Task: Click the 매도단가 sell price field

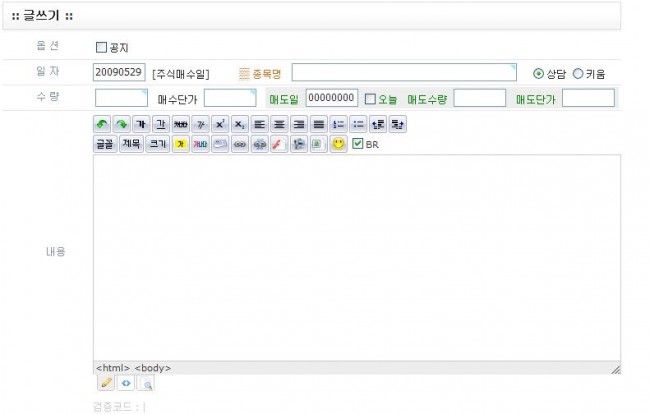Action: click(588, 98)
